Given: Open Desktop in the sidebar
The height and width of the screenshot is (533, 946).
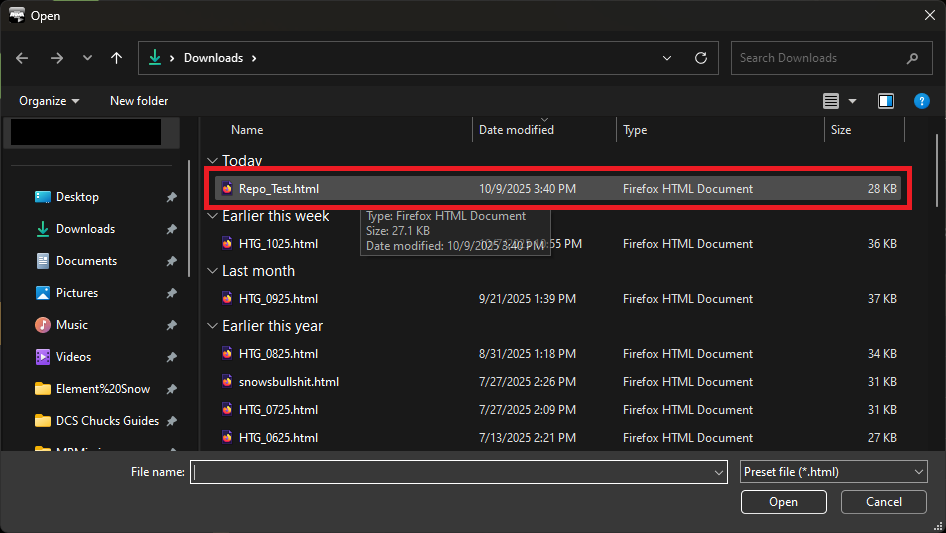Looking at the screenshot, I should [x=77, y=197].
